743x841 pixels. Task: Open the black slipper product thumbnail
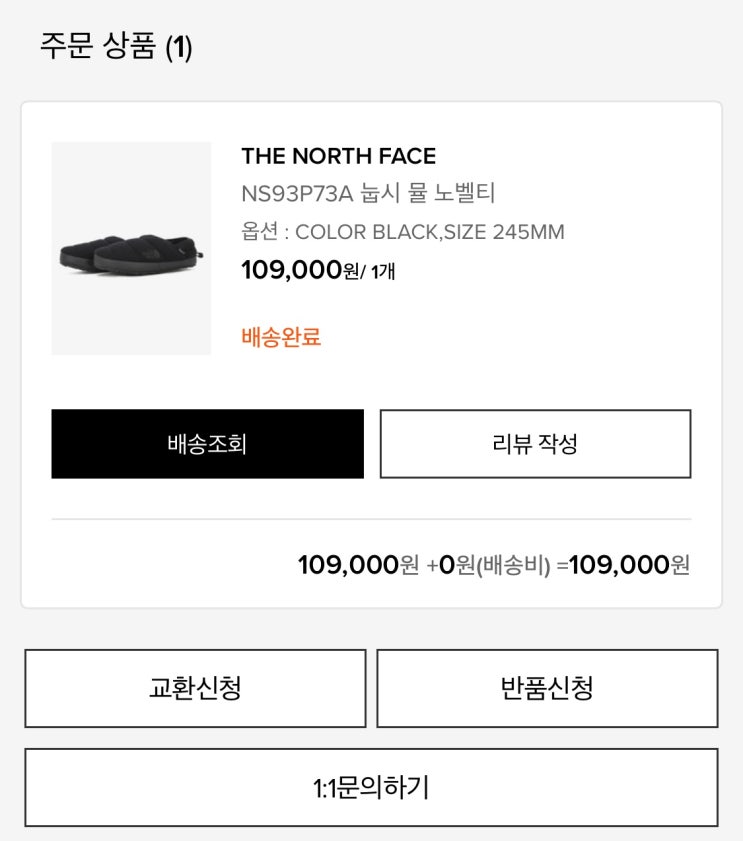131,249
